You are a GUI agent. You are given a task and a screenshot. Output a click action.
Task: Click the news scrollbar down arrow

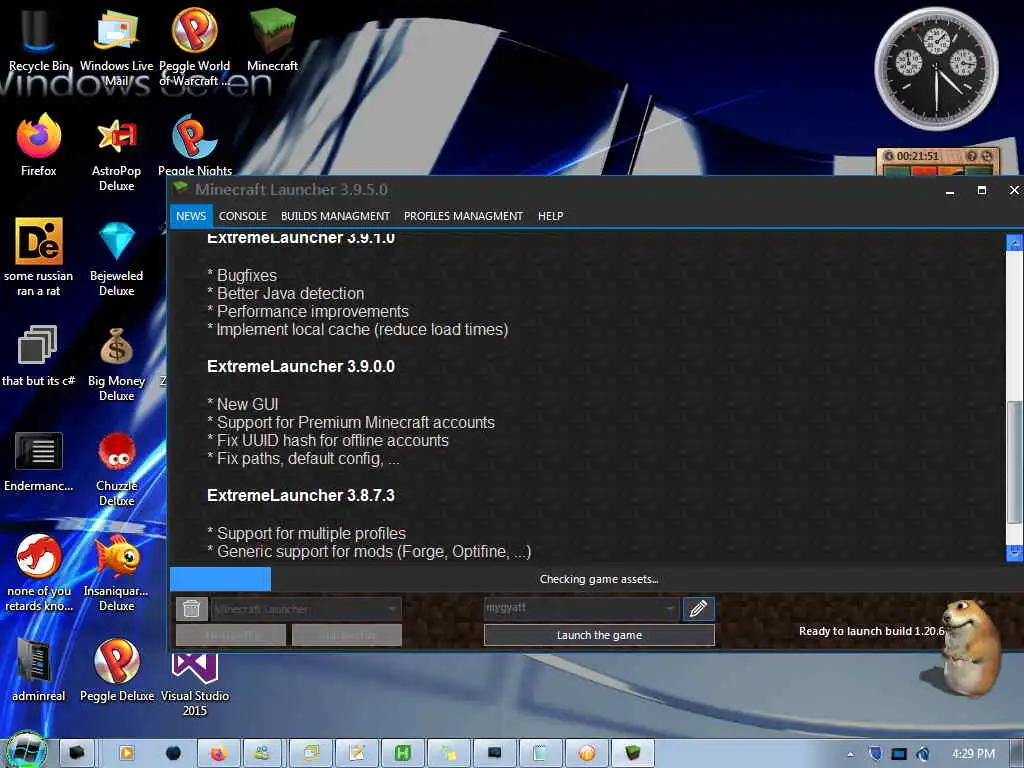click(1014, 553)
